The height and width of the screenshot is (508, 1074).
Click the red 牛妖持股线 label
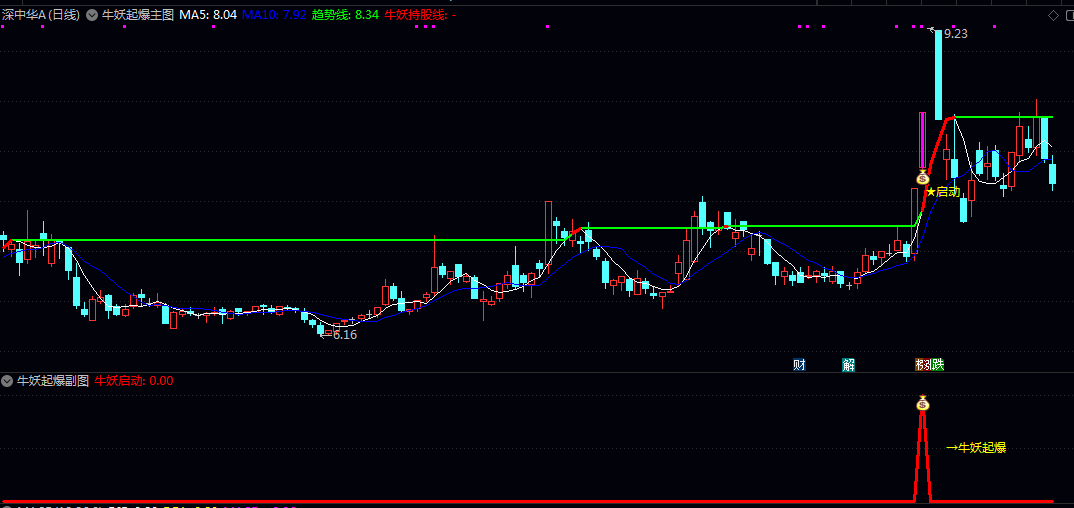coord(420,15)
